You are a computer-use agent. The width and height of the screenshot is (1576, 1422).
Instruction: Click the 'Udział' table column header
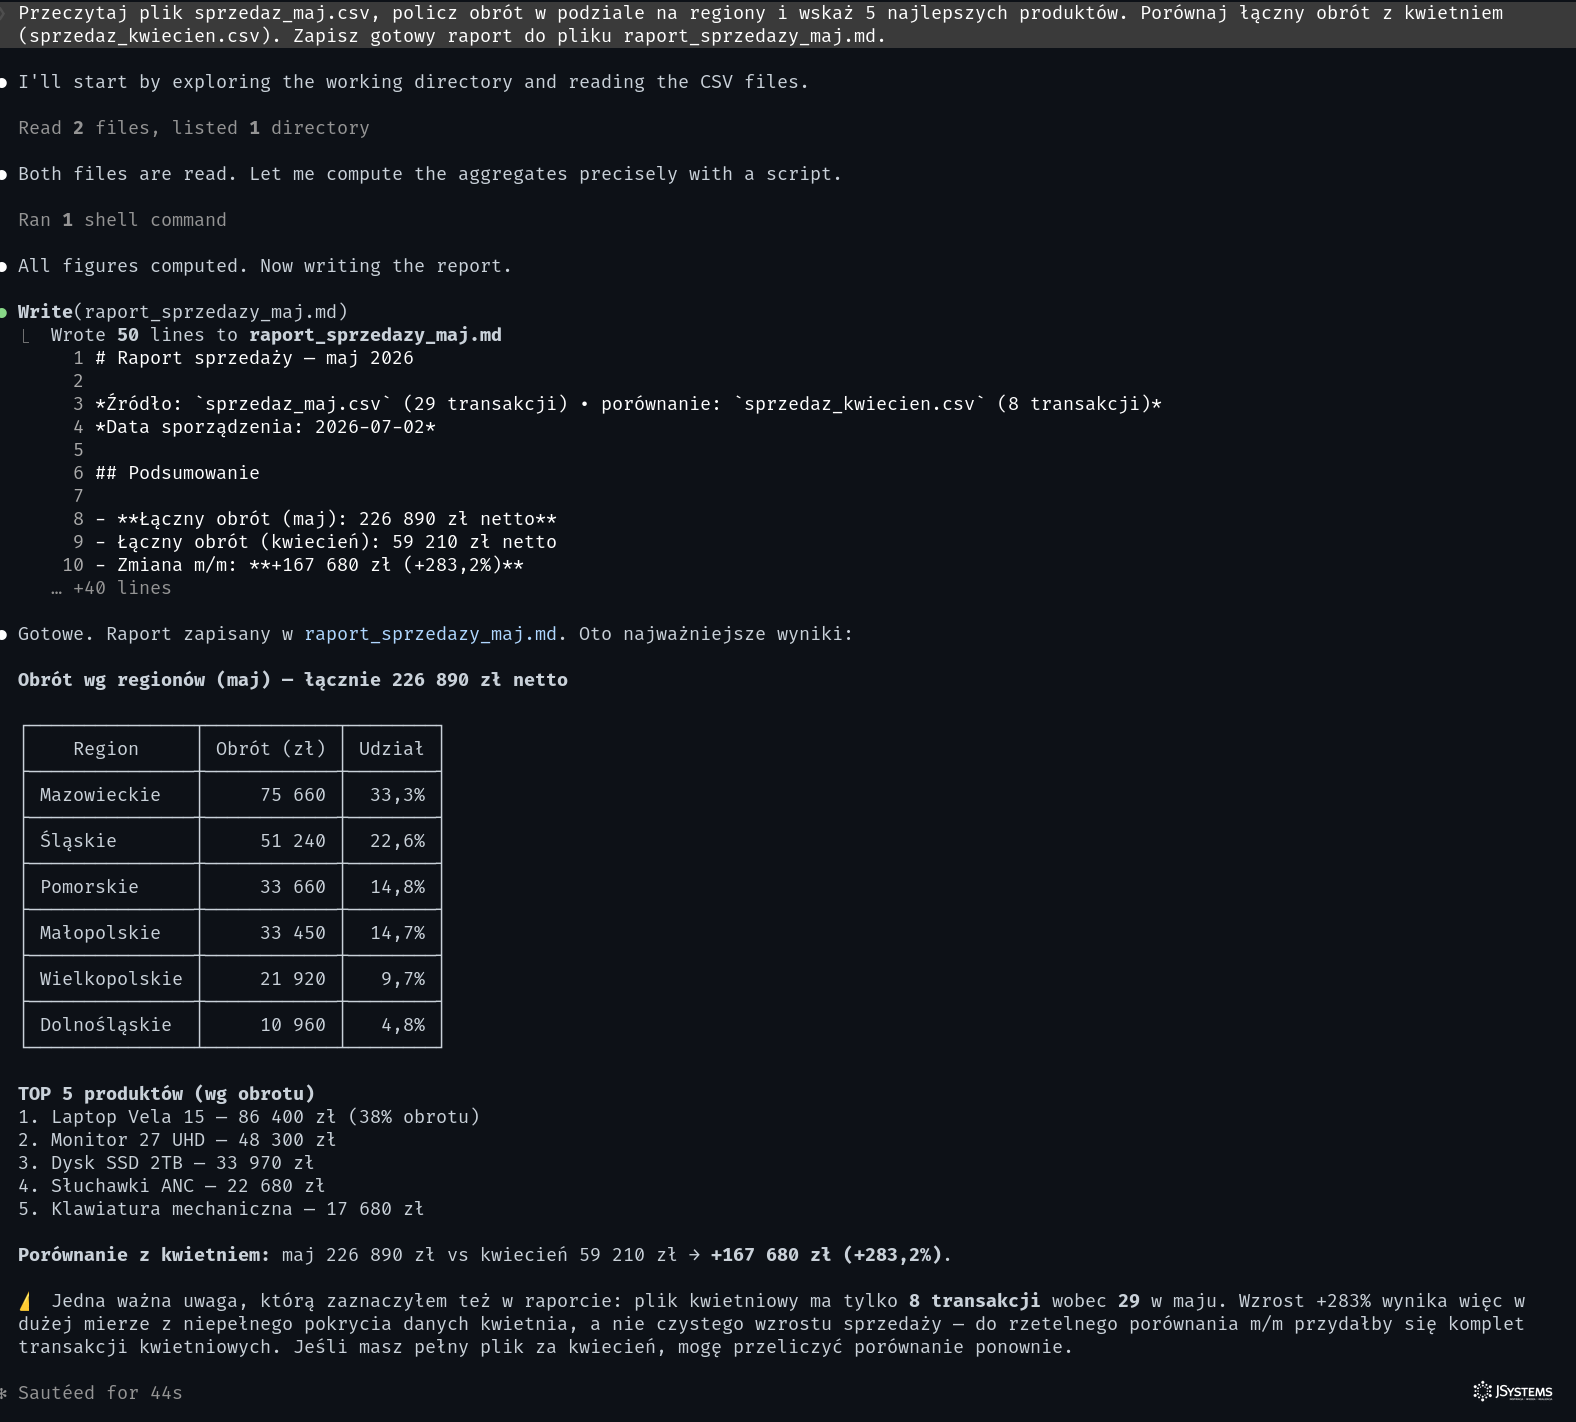tap(391, 749)
